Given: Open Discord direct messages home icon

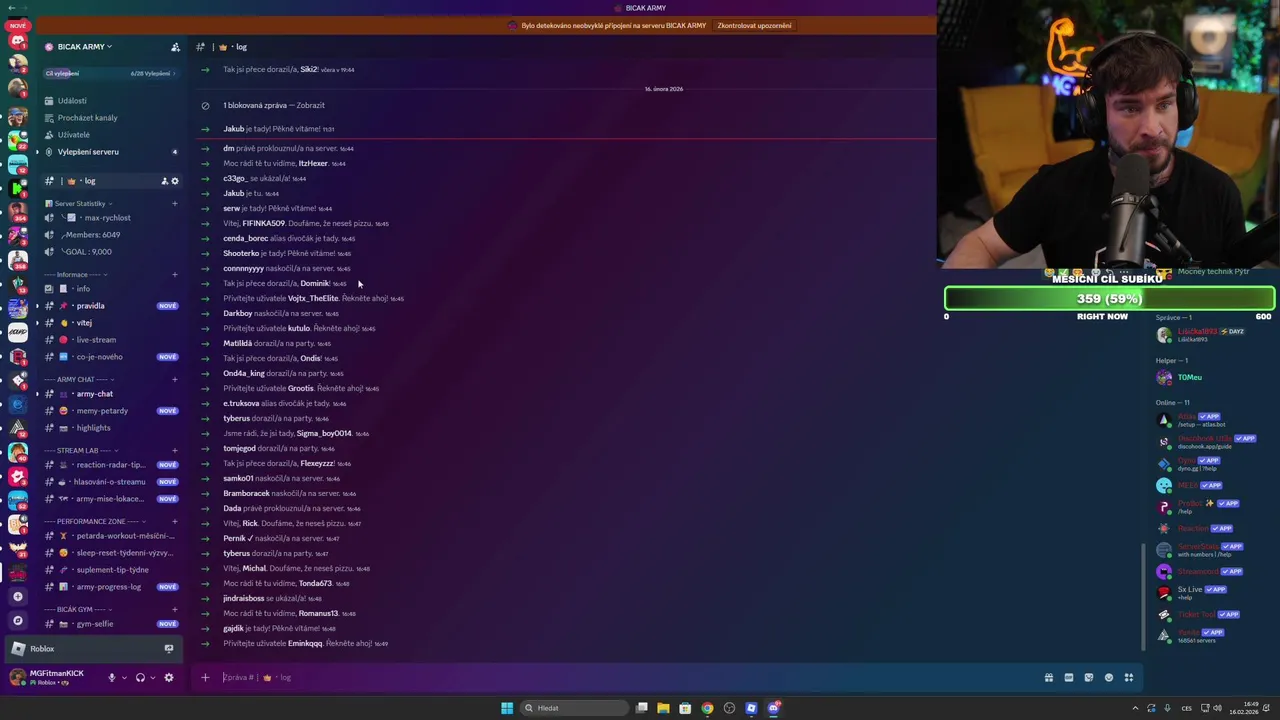Looking at the screenshot, I should coord(17,42).
